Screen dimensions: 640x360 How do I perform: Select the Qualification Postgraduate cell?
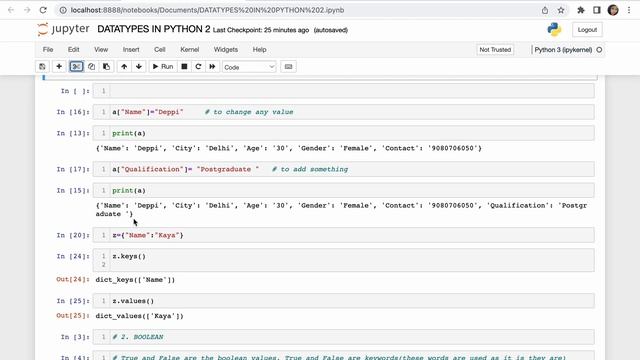(343, 169)
